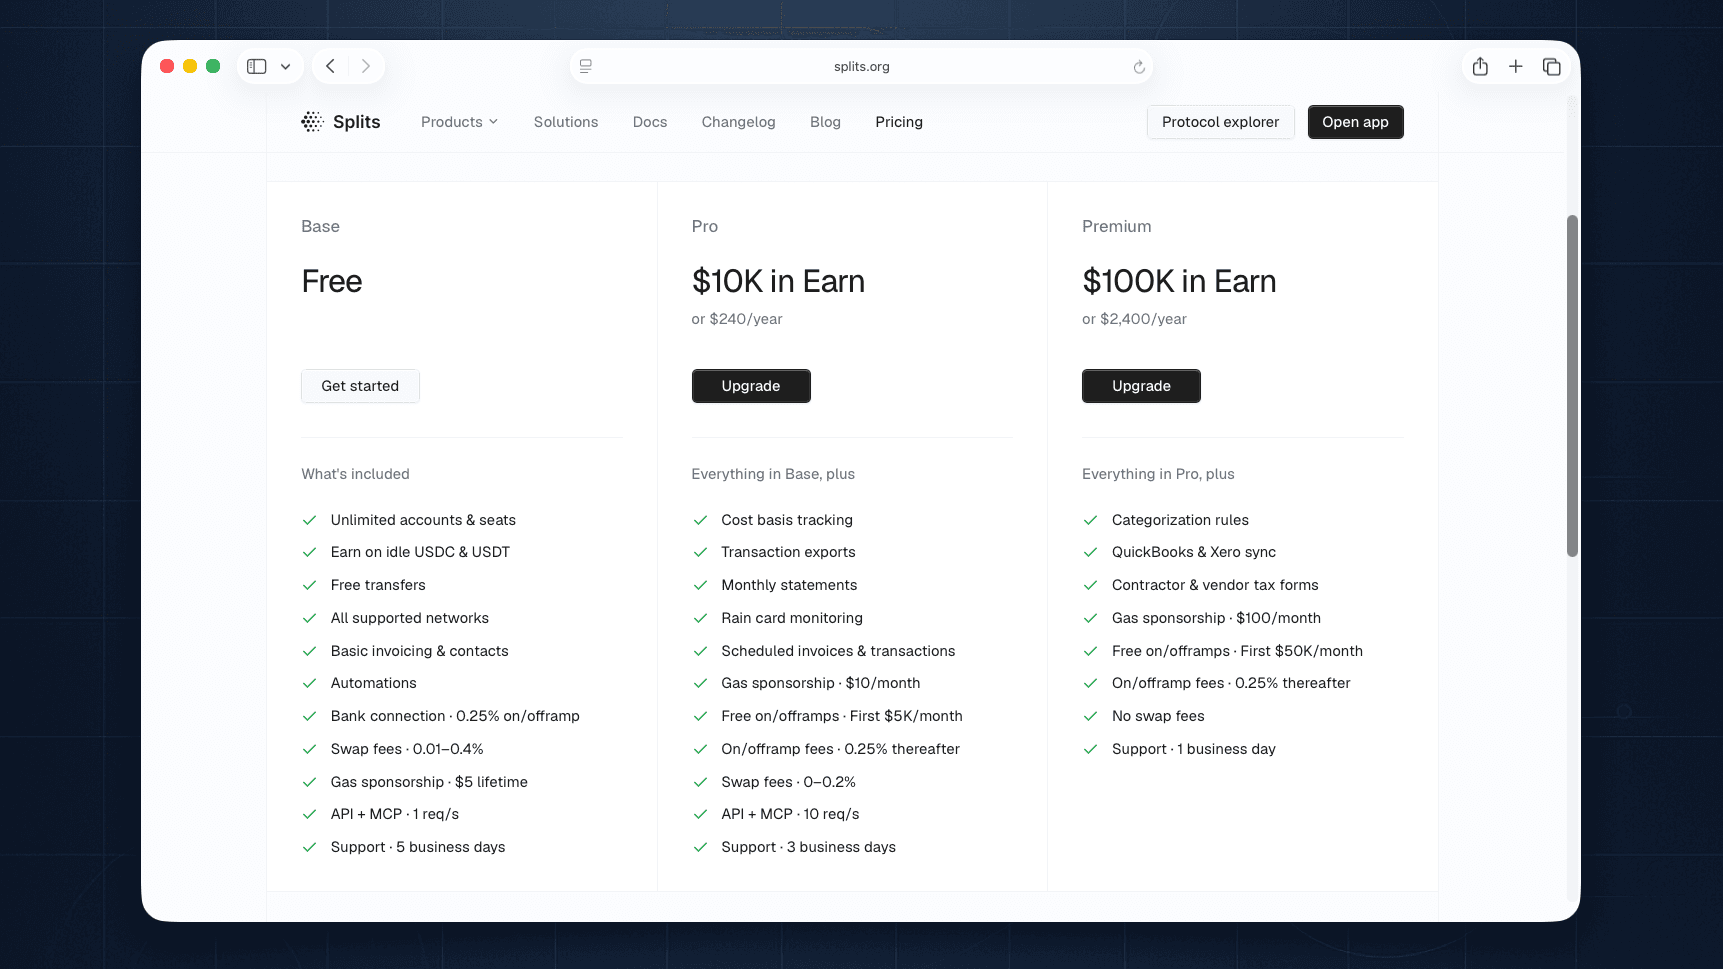
Task: Open the Solutions nav item
Action: coord(566,122)
